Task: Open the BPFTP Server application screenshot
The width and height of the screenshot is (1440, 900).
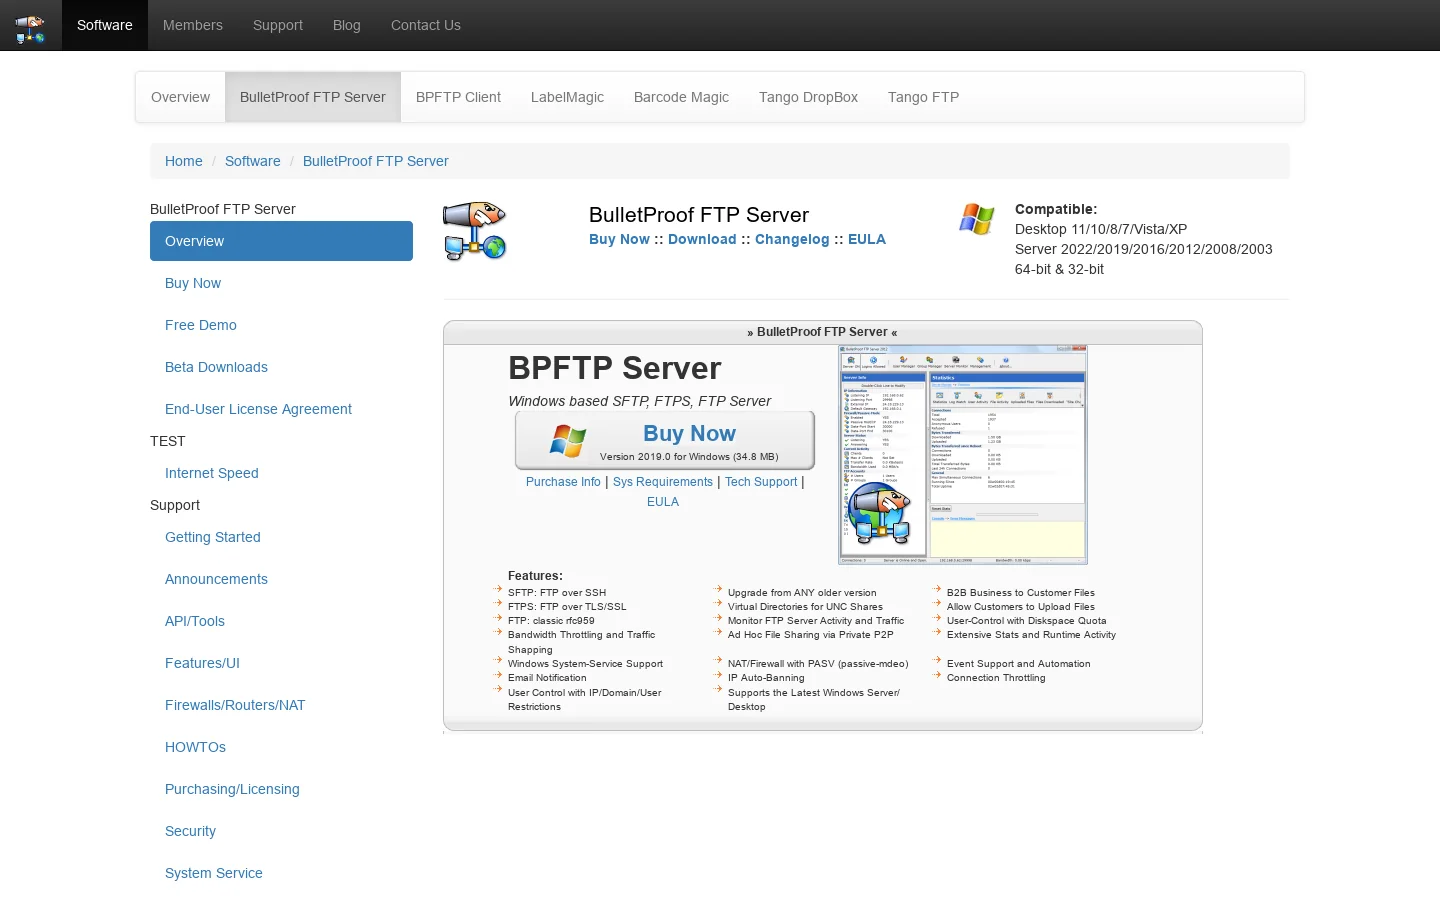Action: [962, 455]
